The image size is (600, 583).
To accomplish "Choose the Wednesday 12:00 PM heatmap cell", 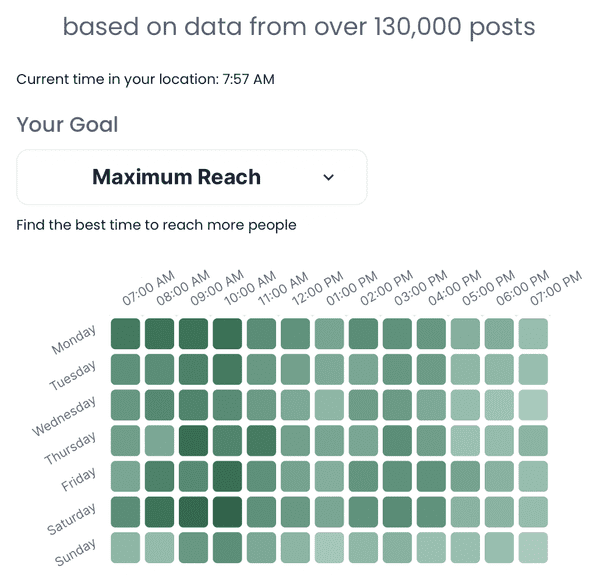I will [295, 405].
